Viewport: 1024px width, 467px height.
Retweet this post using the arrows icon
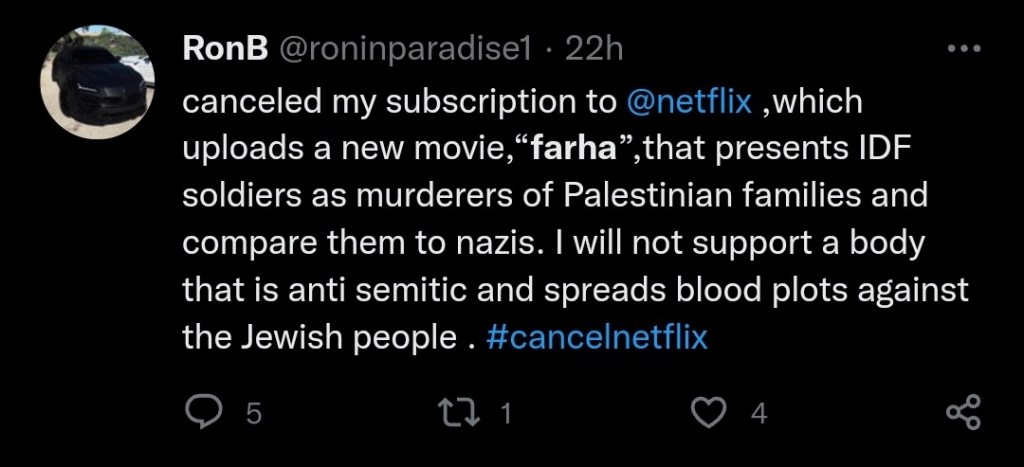pos(470,412)
